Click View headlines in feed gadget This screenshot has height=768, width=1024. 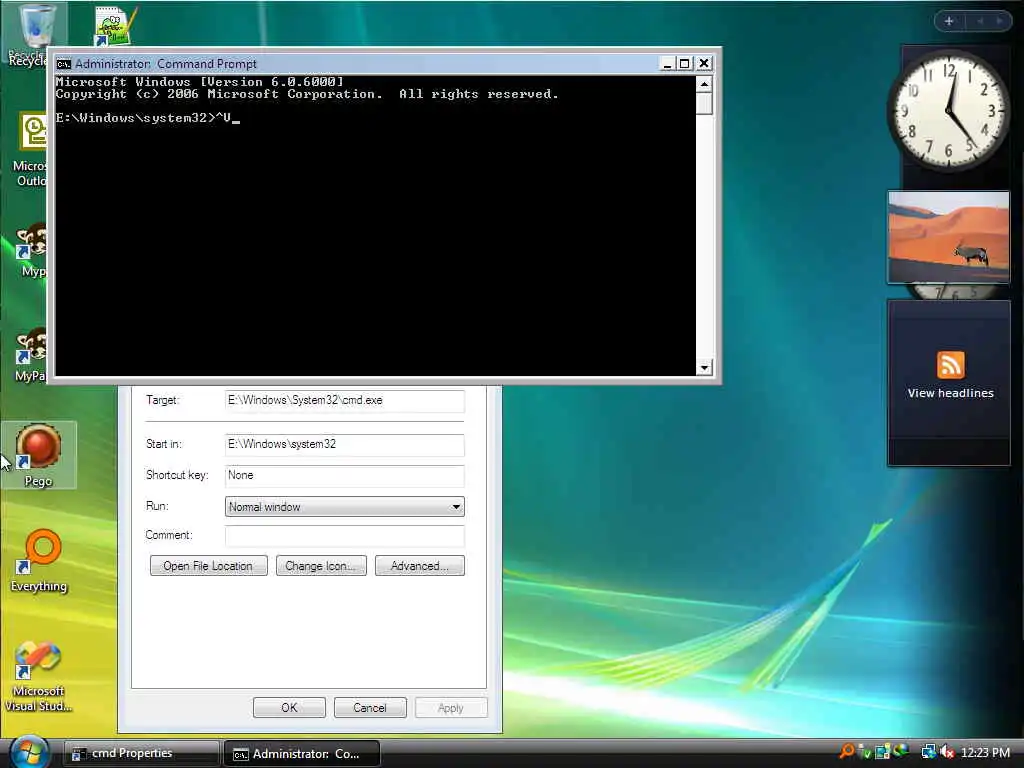[950, 393]
